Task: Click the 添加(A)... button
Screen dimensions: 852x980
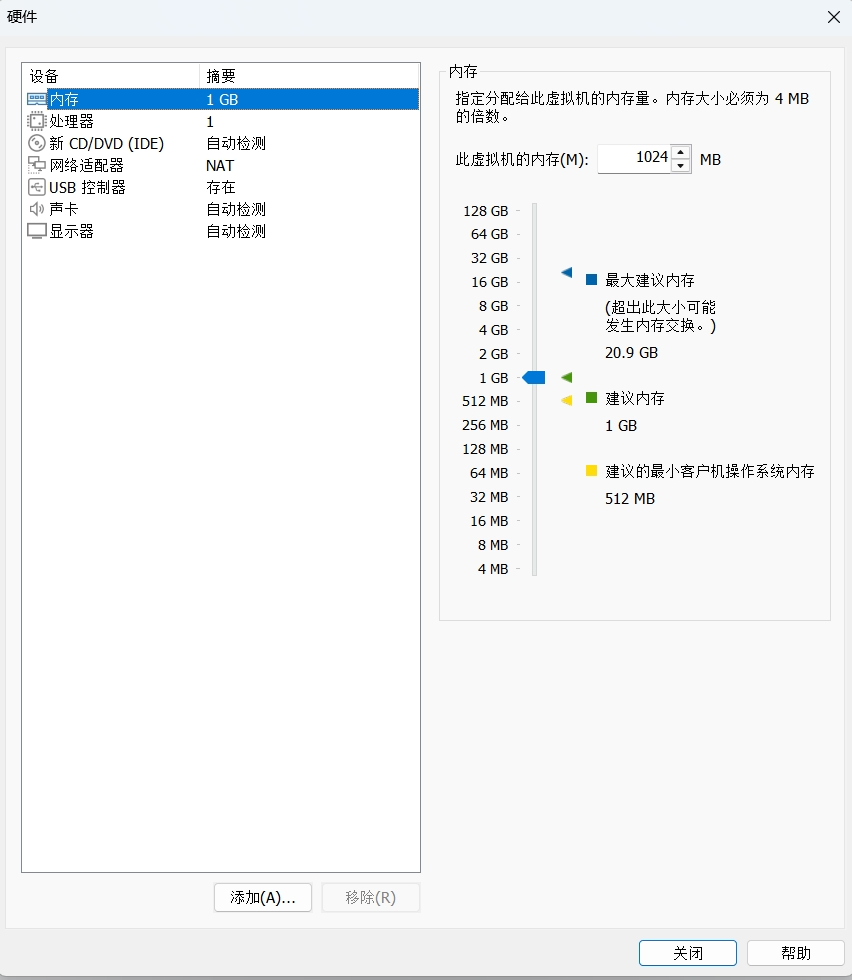Action: [263, 898]
